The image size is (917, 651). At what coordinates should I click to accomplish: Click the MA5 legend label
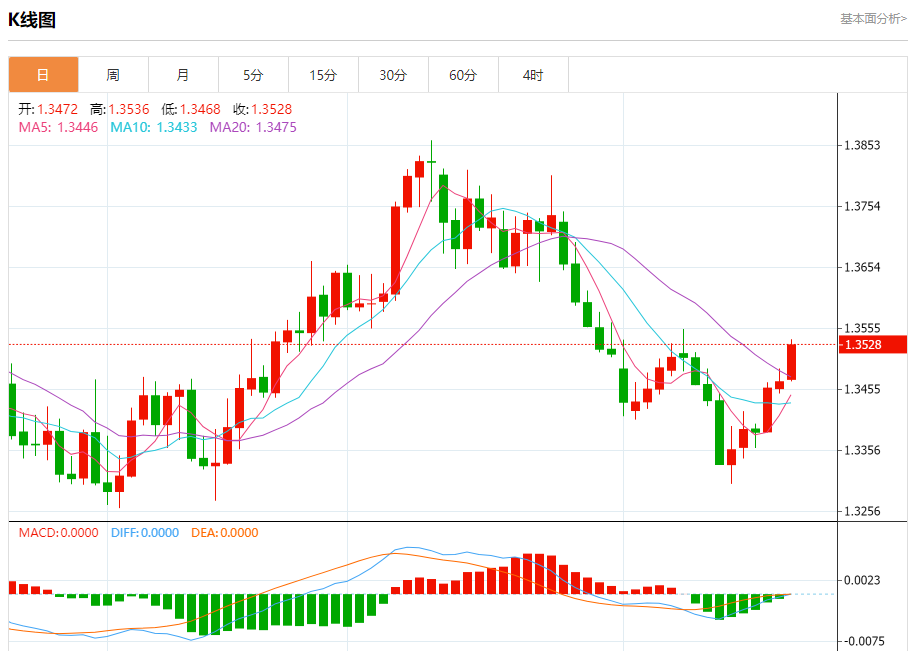click(58, 128)
